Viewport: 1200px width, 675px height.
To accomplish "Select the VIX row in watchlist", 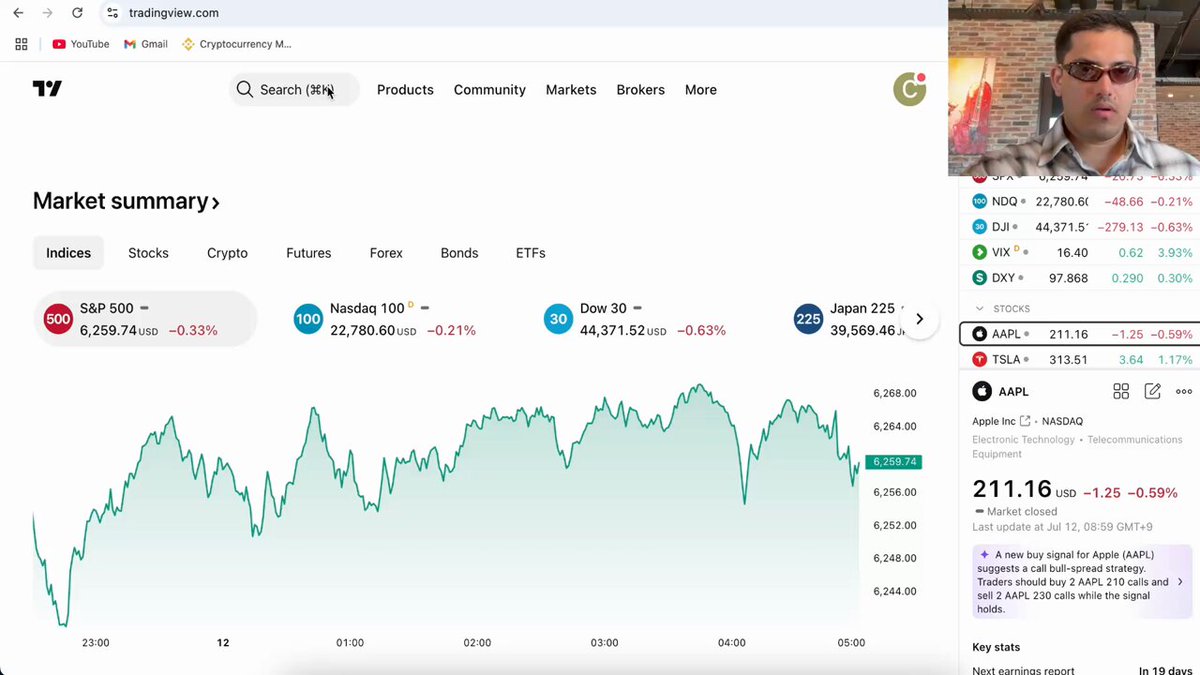I will click(1080, 252).
